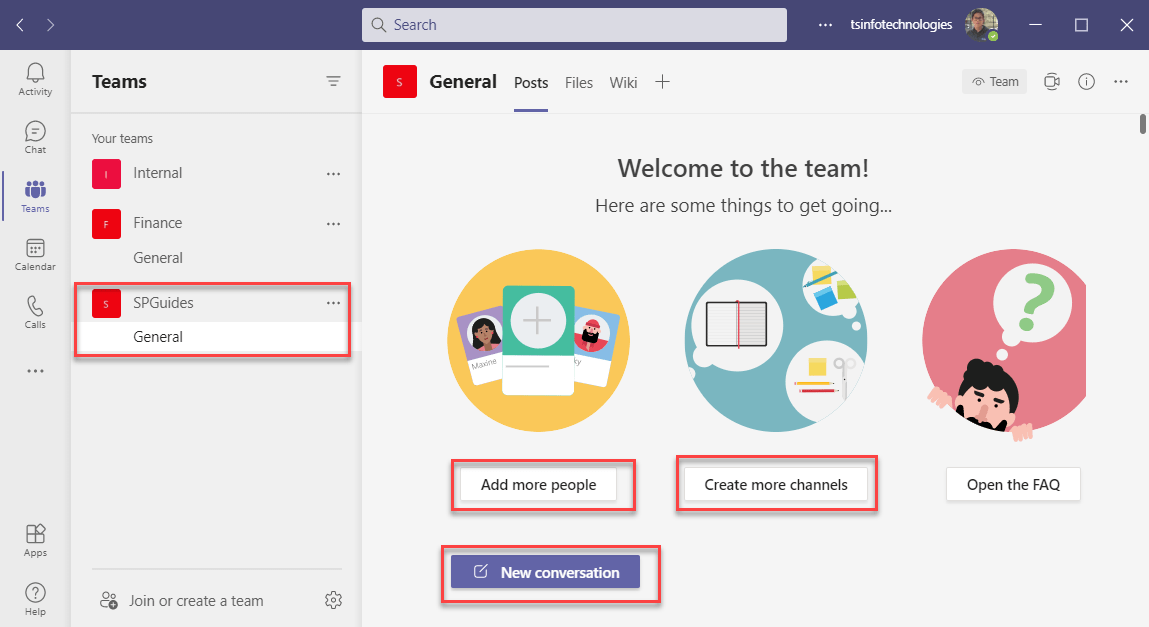The width and height of the screenshot is (1149, 627).
Task: Click in the Search box
Action: 574,25
